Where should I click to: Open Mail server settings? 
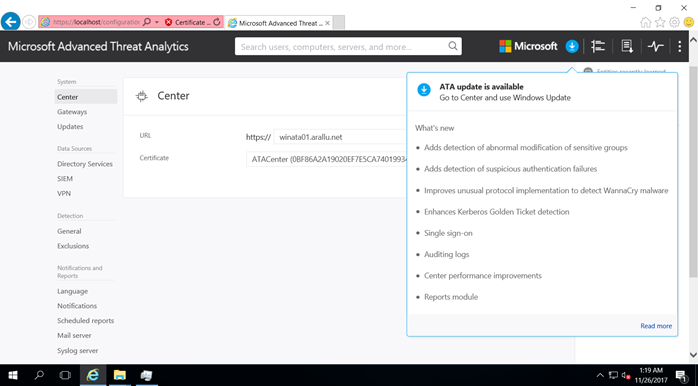pyautogui.click(x=74, y=335)
